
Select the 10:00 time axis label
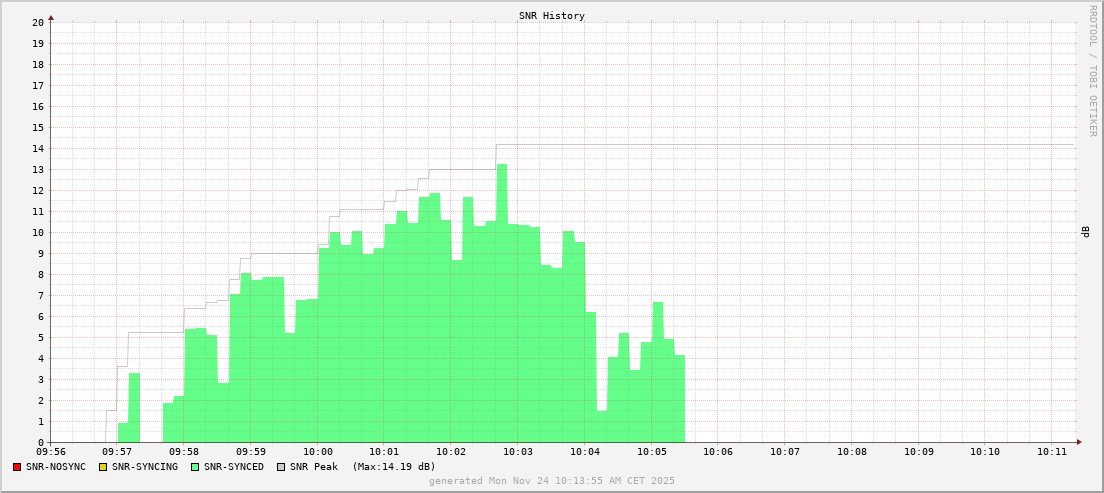[x=317, y=452]
